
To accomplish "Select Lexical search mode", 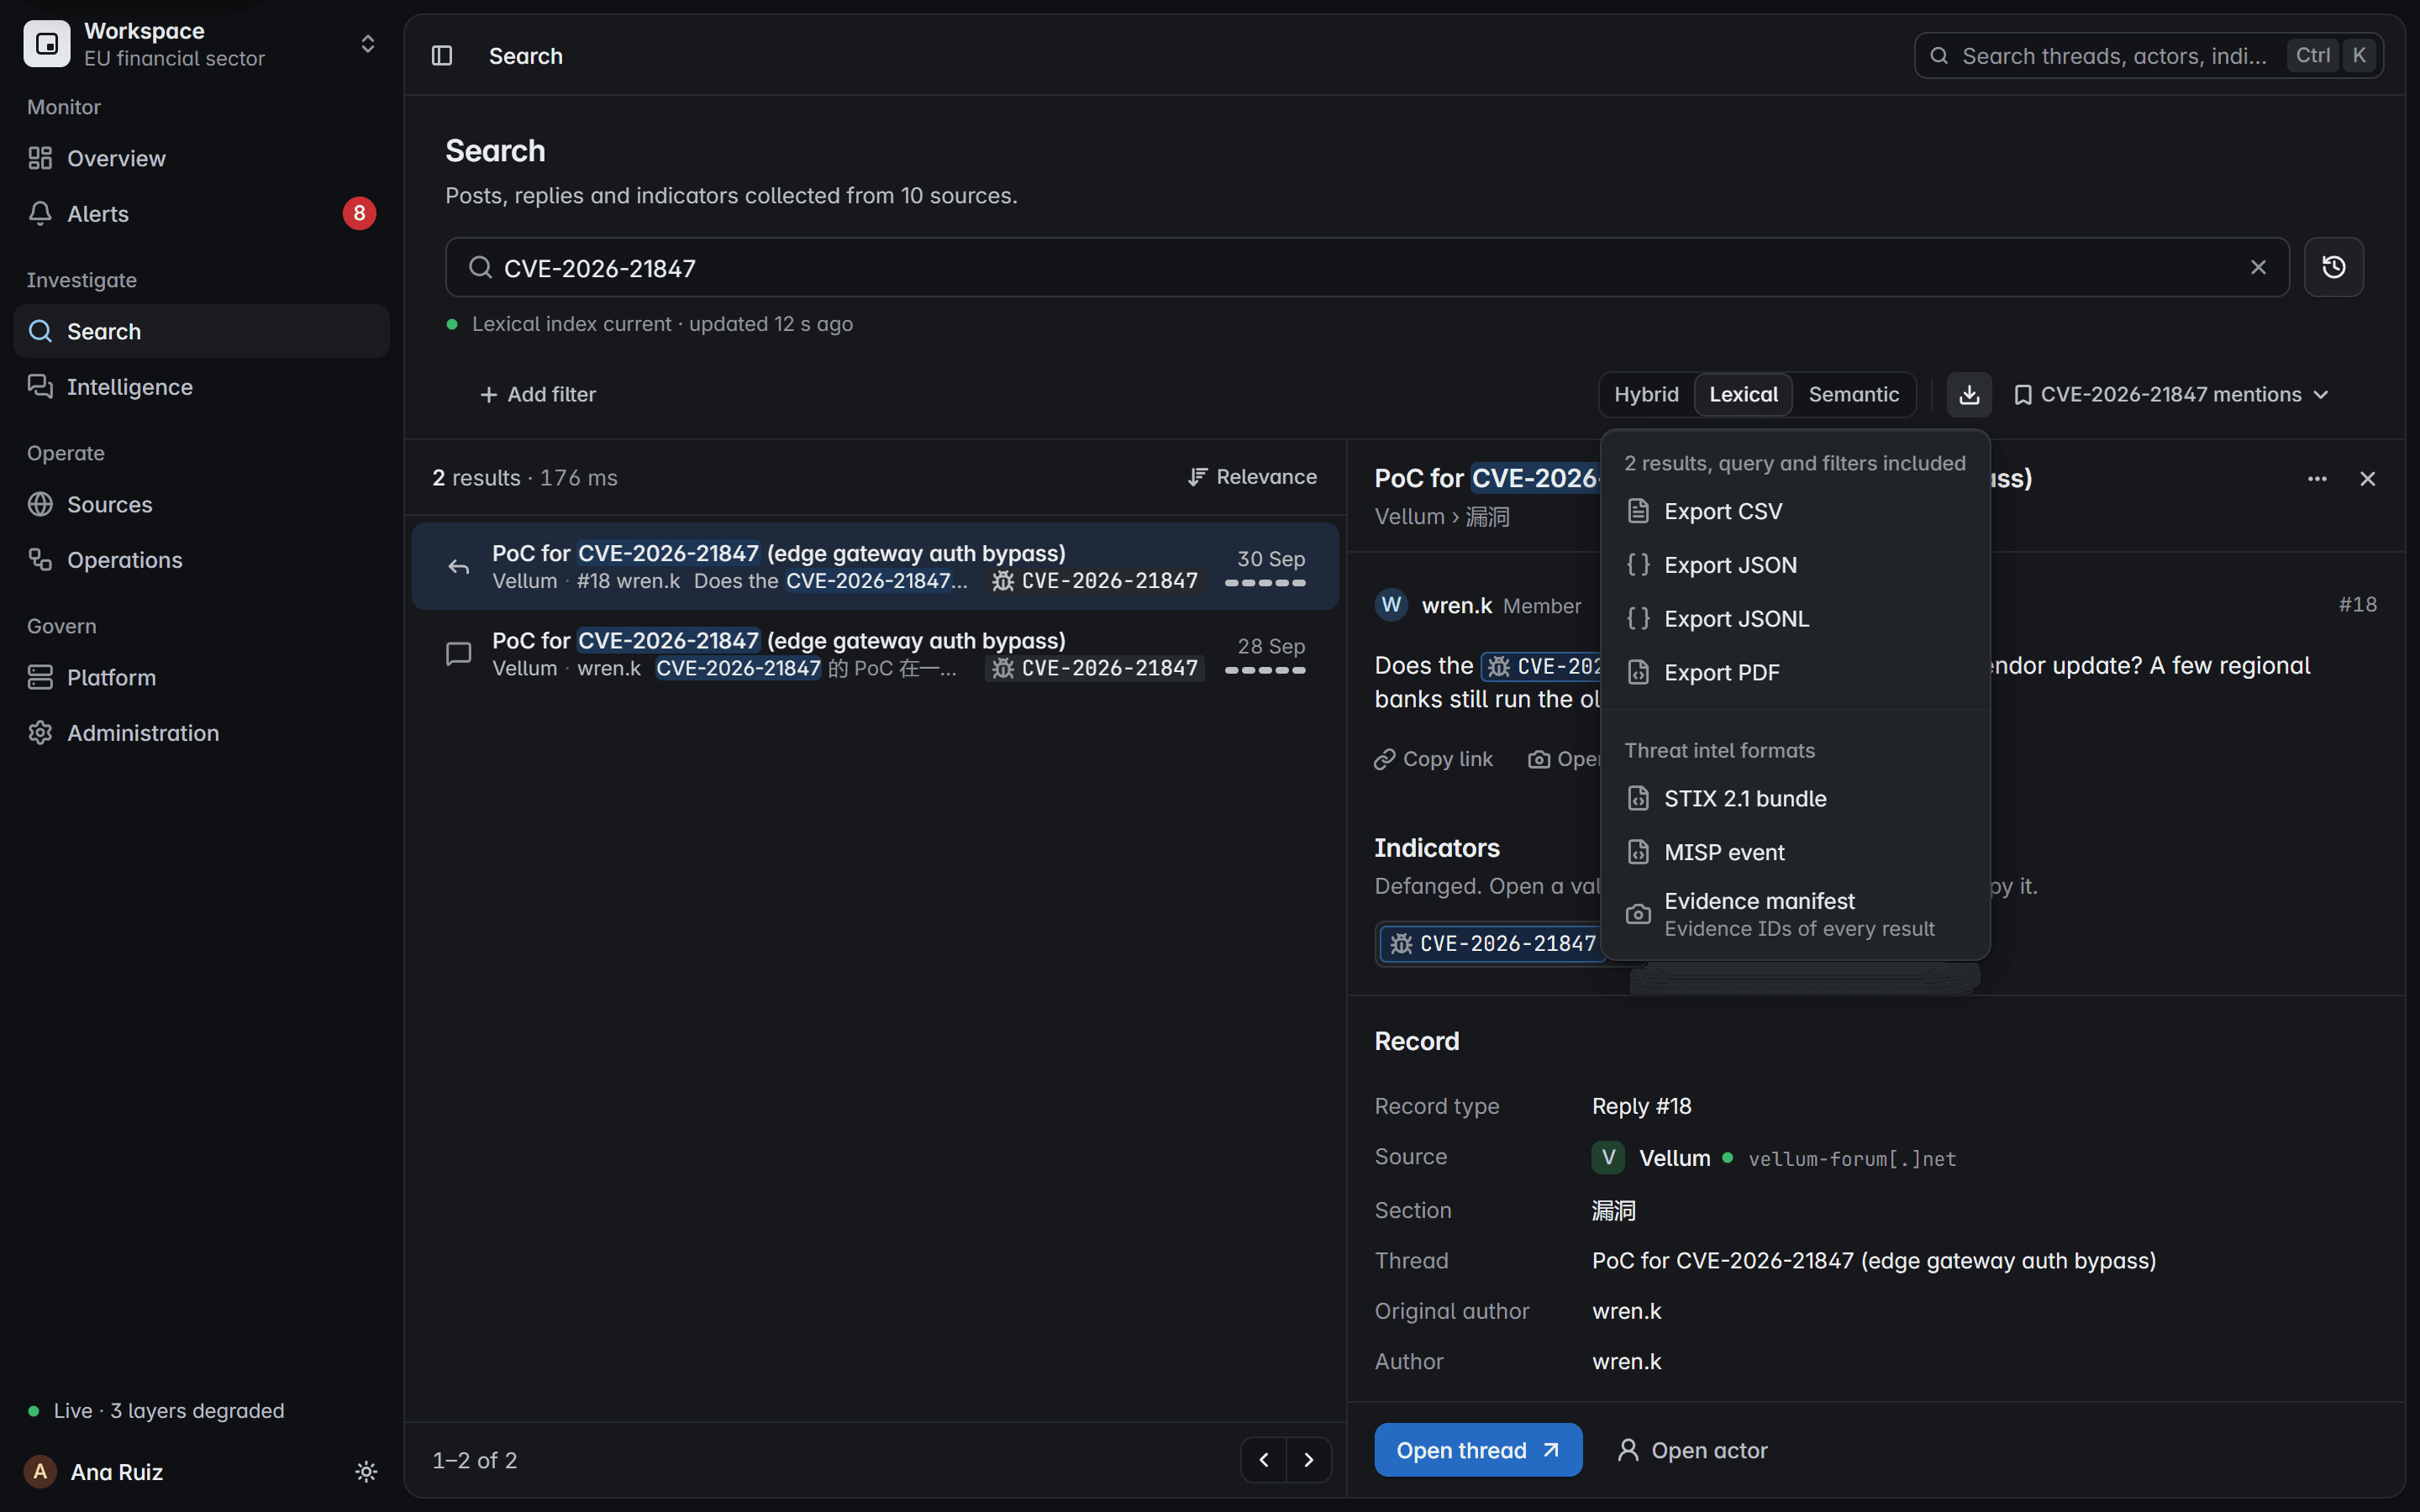I will pos(1743,395).
